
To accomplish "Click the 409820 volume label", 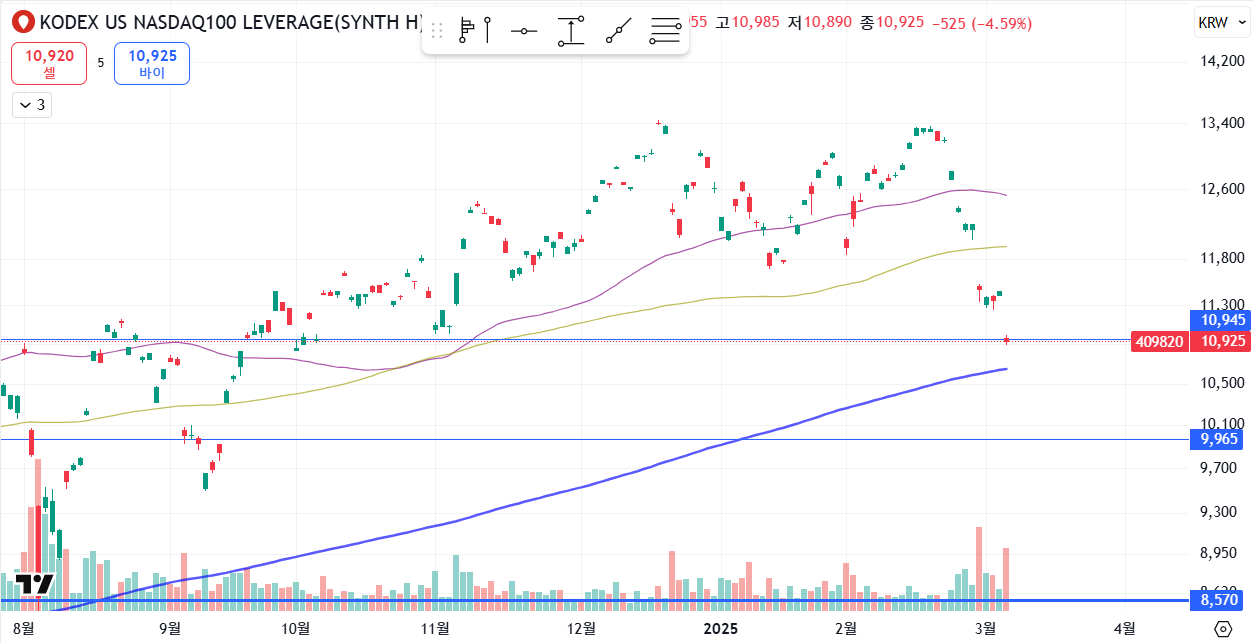I will 1160,341.
